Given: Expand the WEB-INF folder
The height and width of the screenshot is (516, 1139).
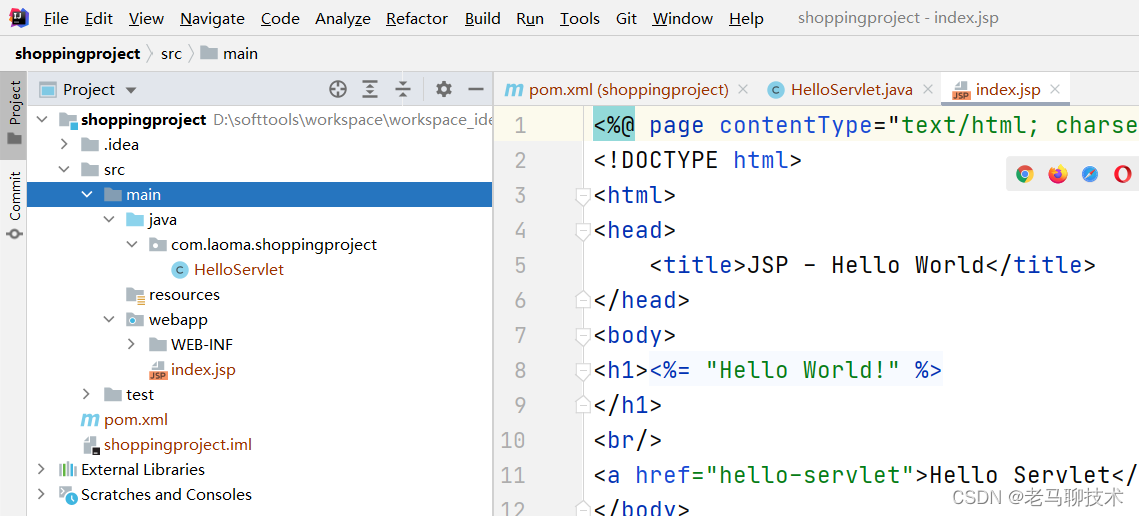Looking at the screenshot, I should pyautogui.click(x=131, y=344).
